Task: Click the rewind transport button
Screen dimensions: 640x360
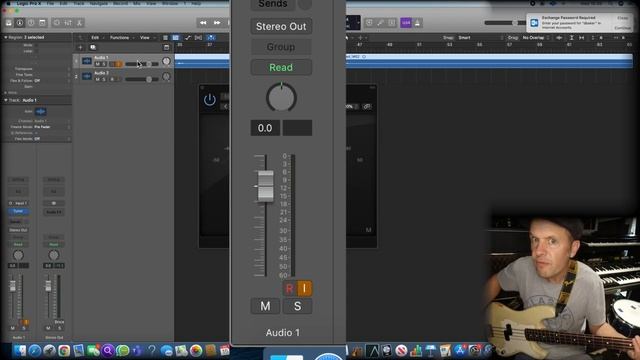Action: [203, 23]
